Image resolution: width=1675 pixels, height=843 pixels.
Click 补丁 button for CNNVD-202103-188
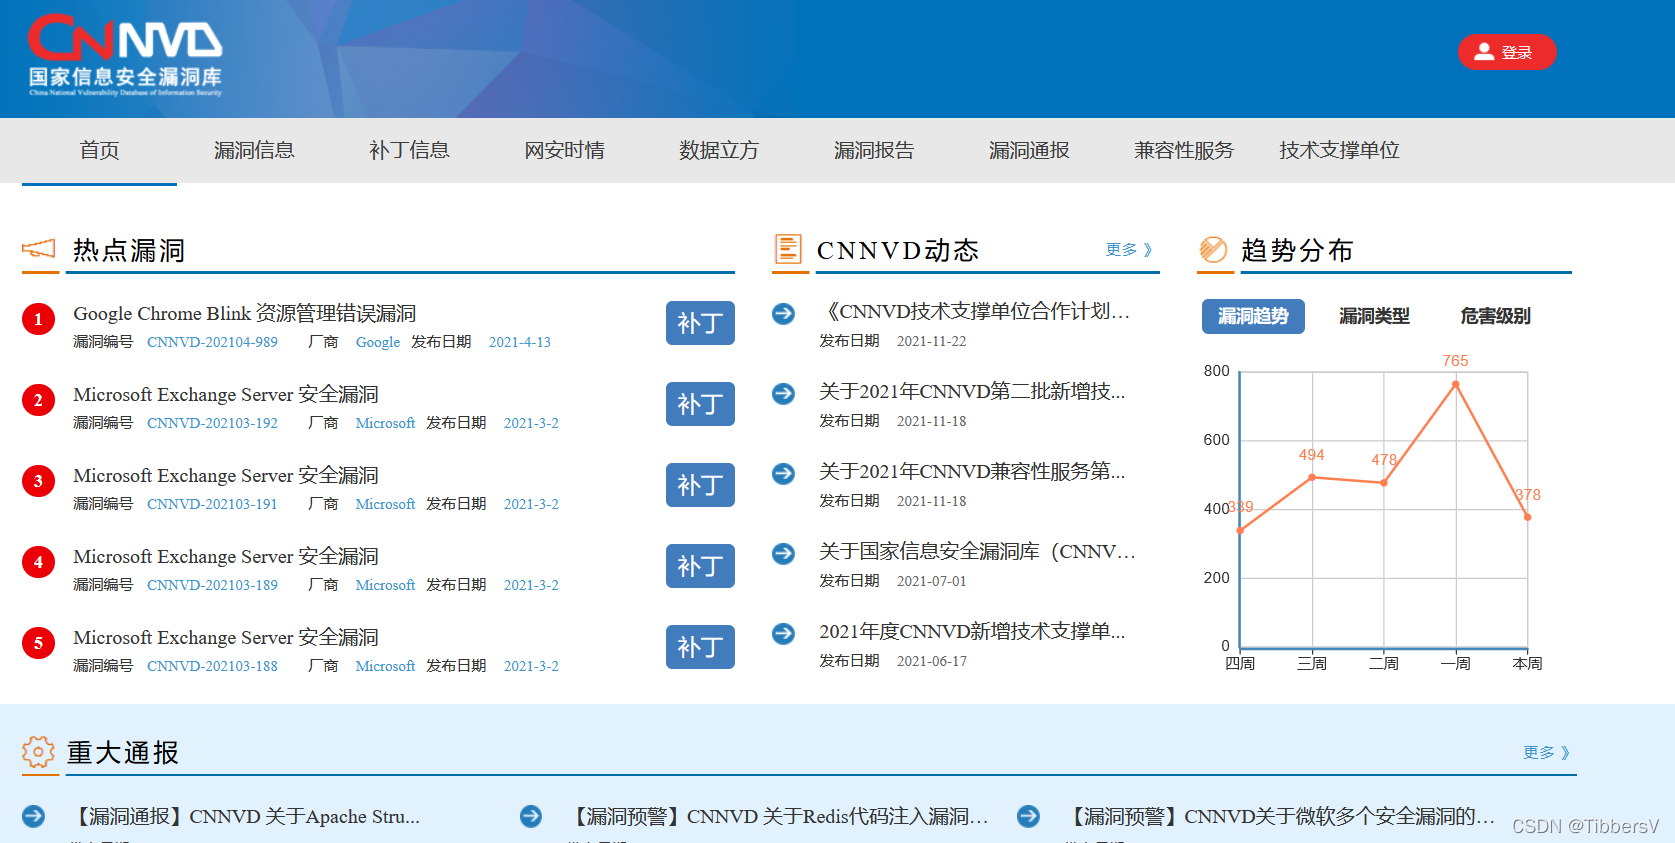pos(700,647)
